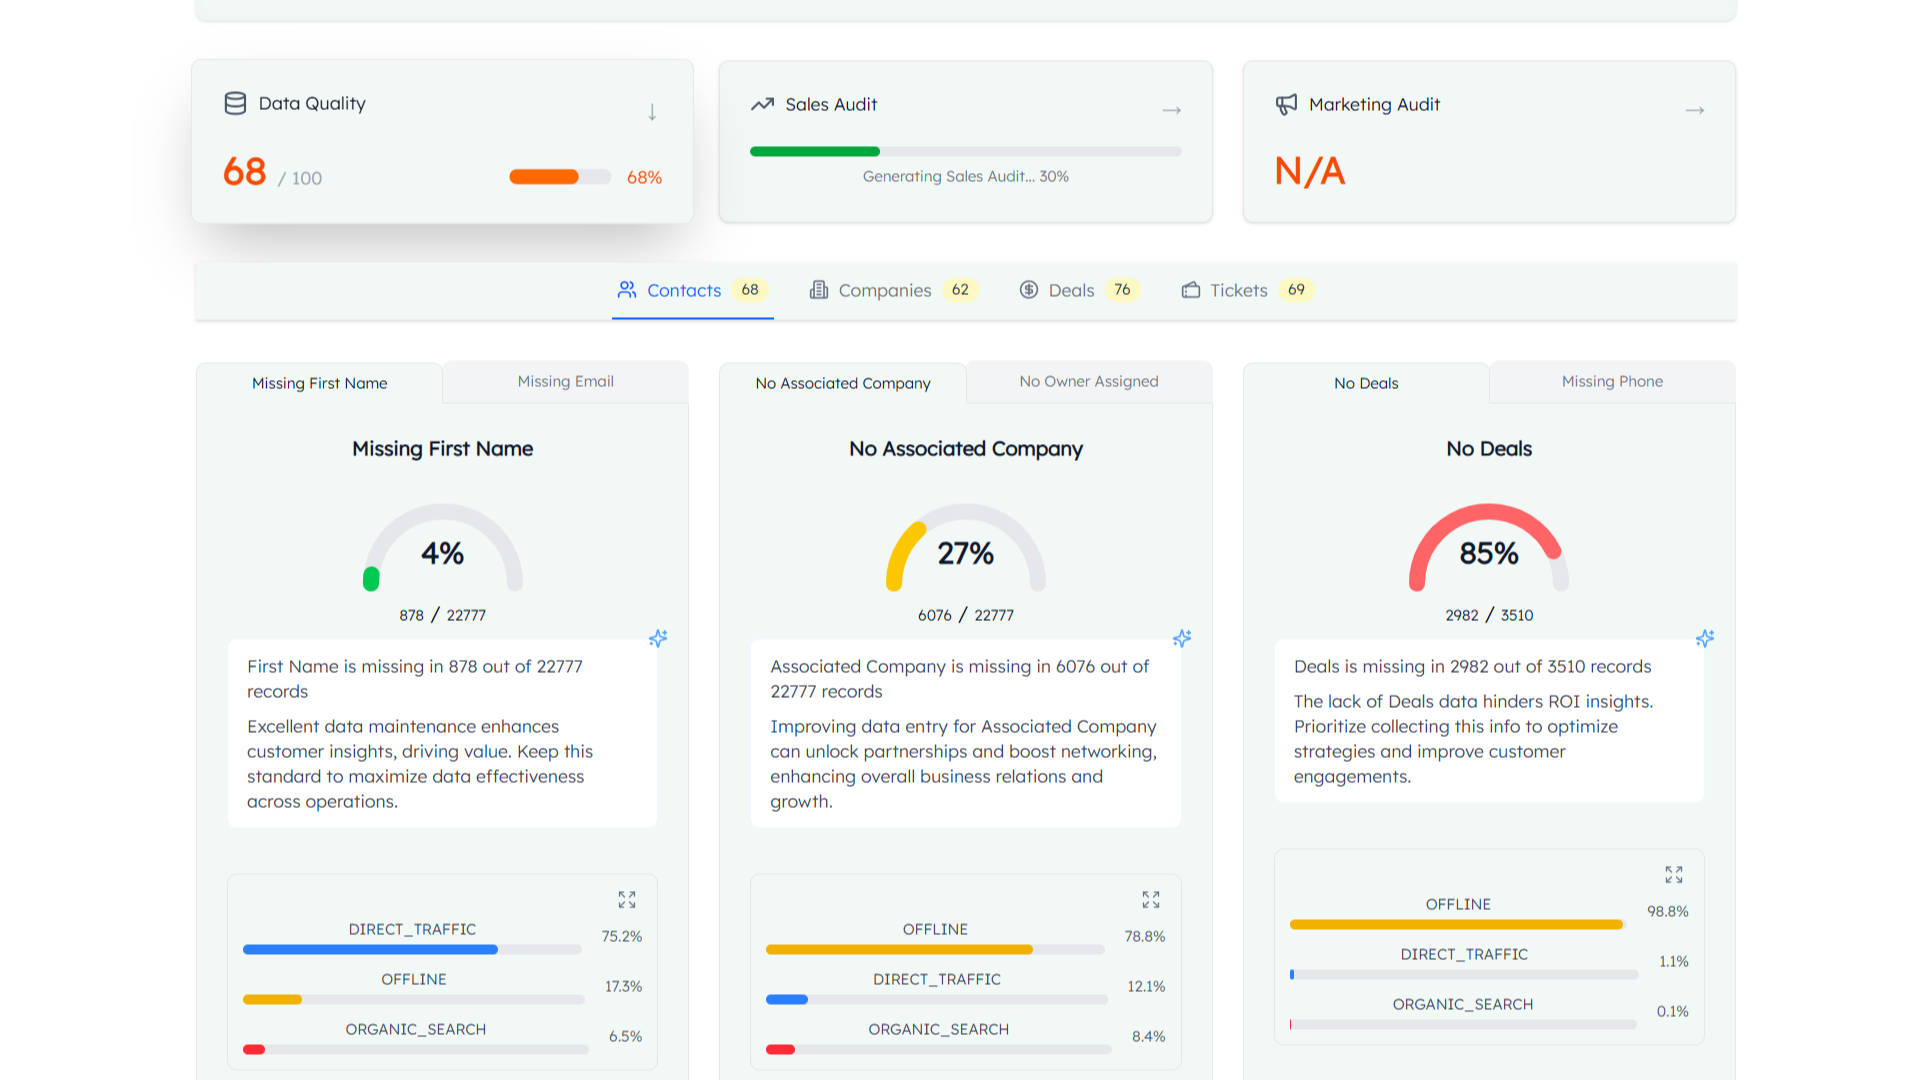The height and width of the screenshot is (1080, 1920).
Task: Click AI sparkle icon on Missing First Name card
Action: coord(658,638)
